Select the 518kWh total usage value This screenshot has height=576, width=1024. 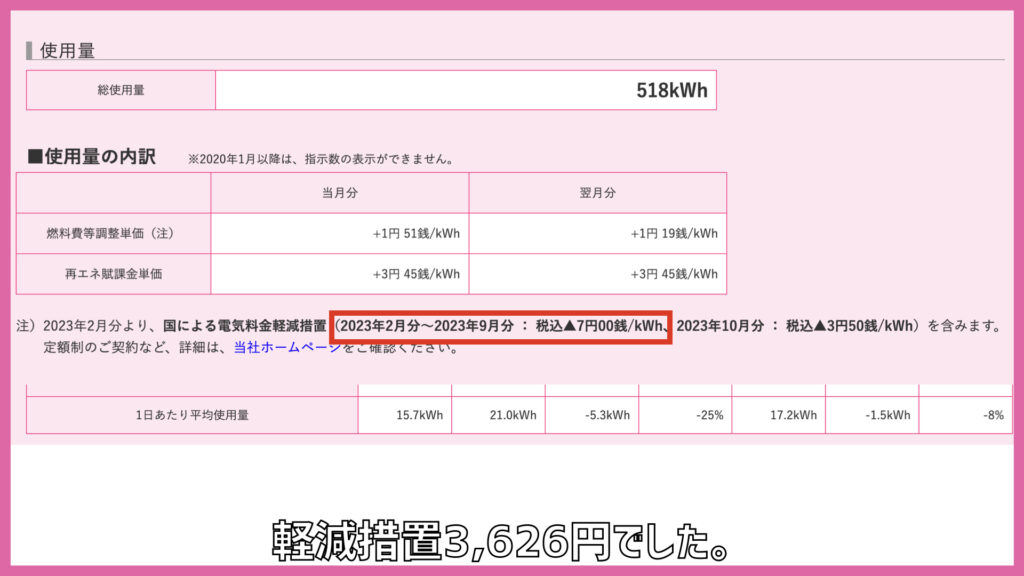tap(671, 90)
